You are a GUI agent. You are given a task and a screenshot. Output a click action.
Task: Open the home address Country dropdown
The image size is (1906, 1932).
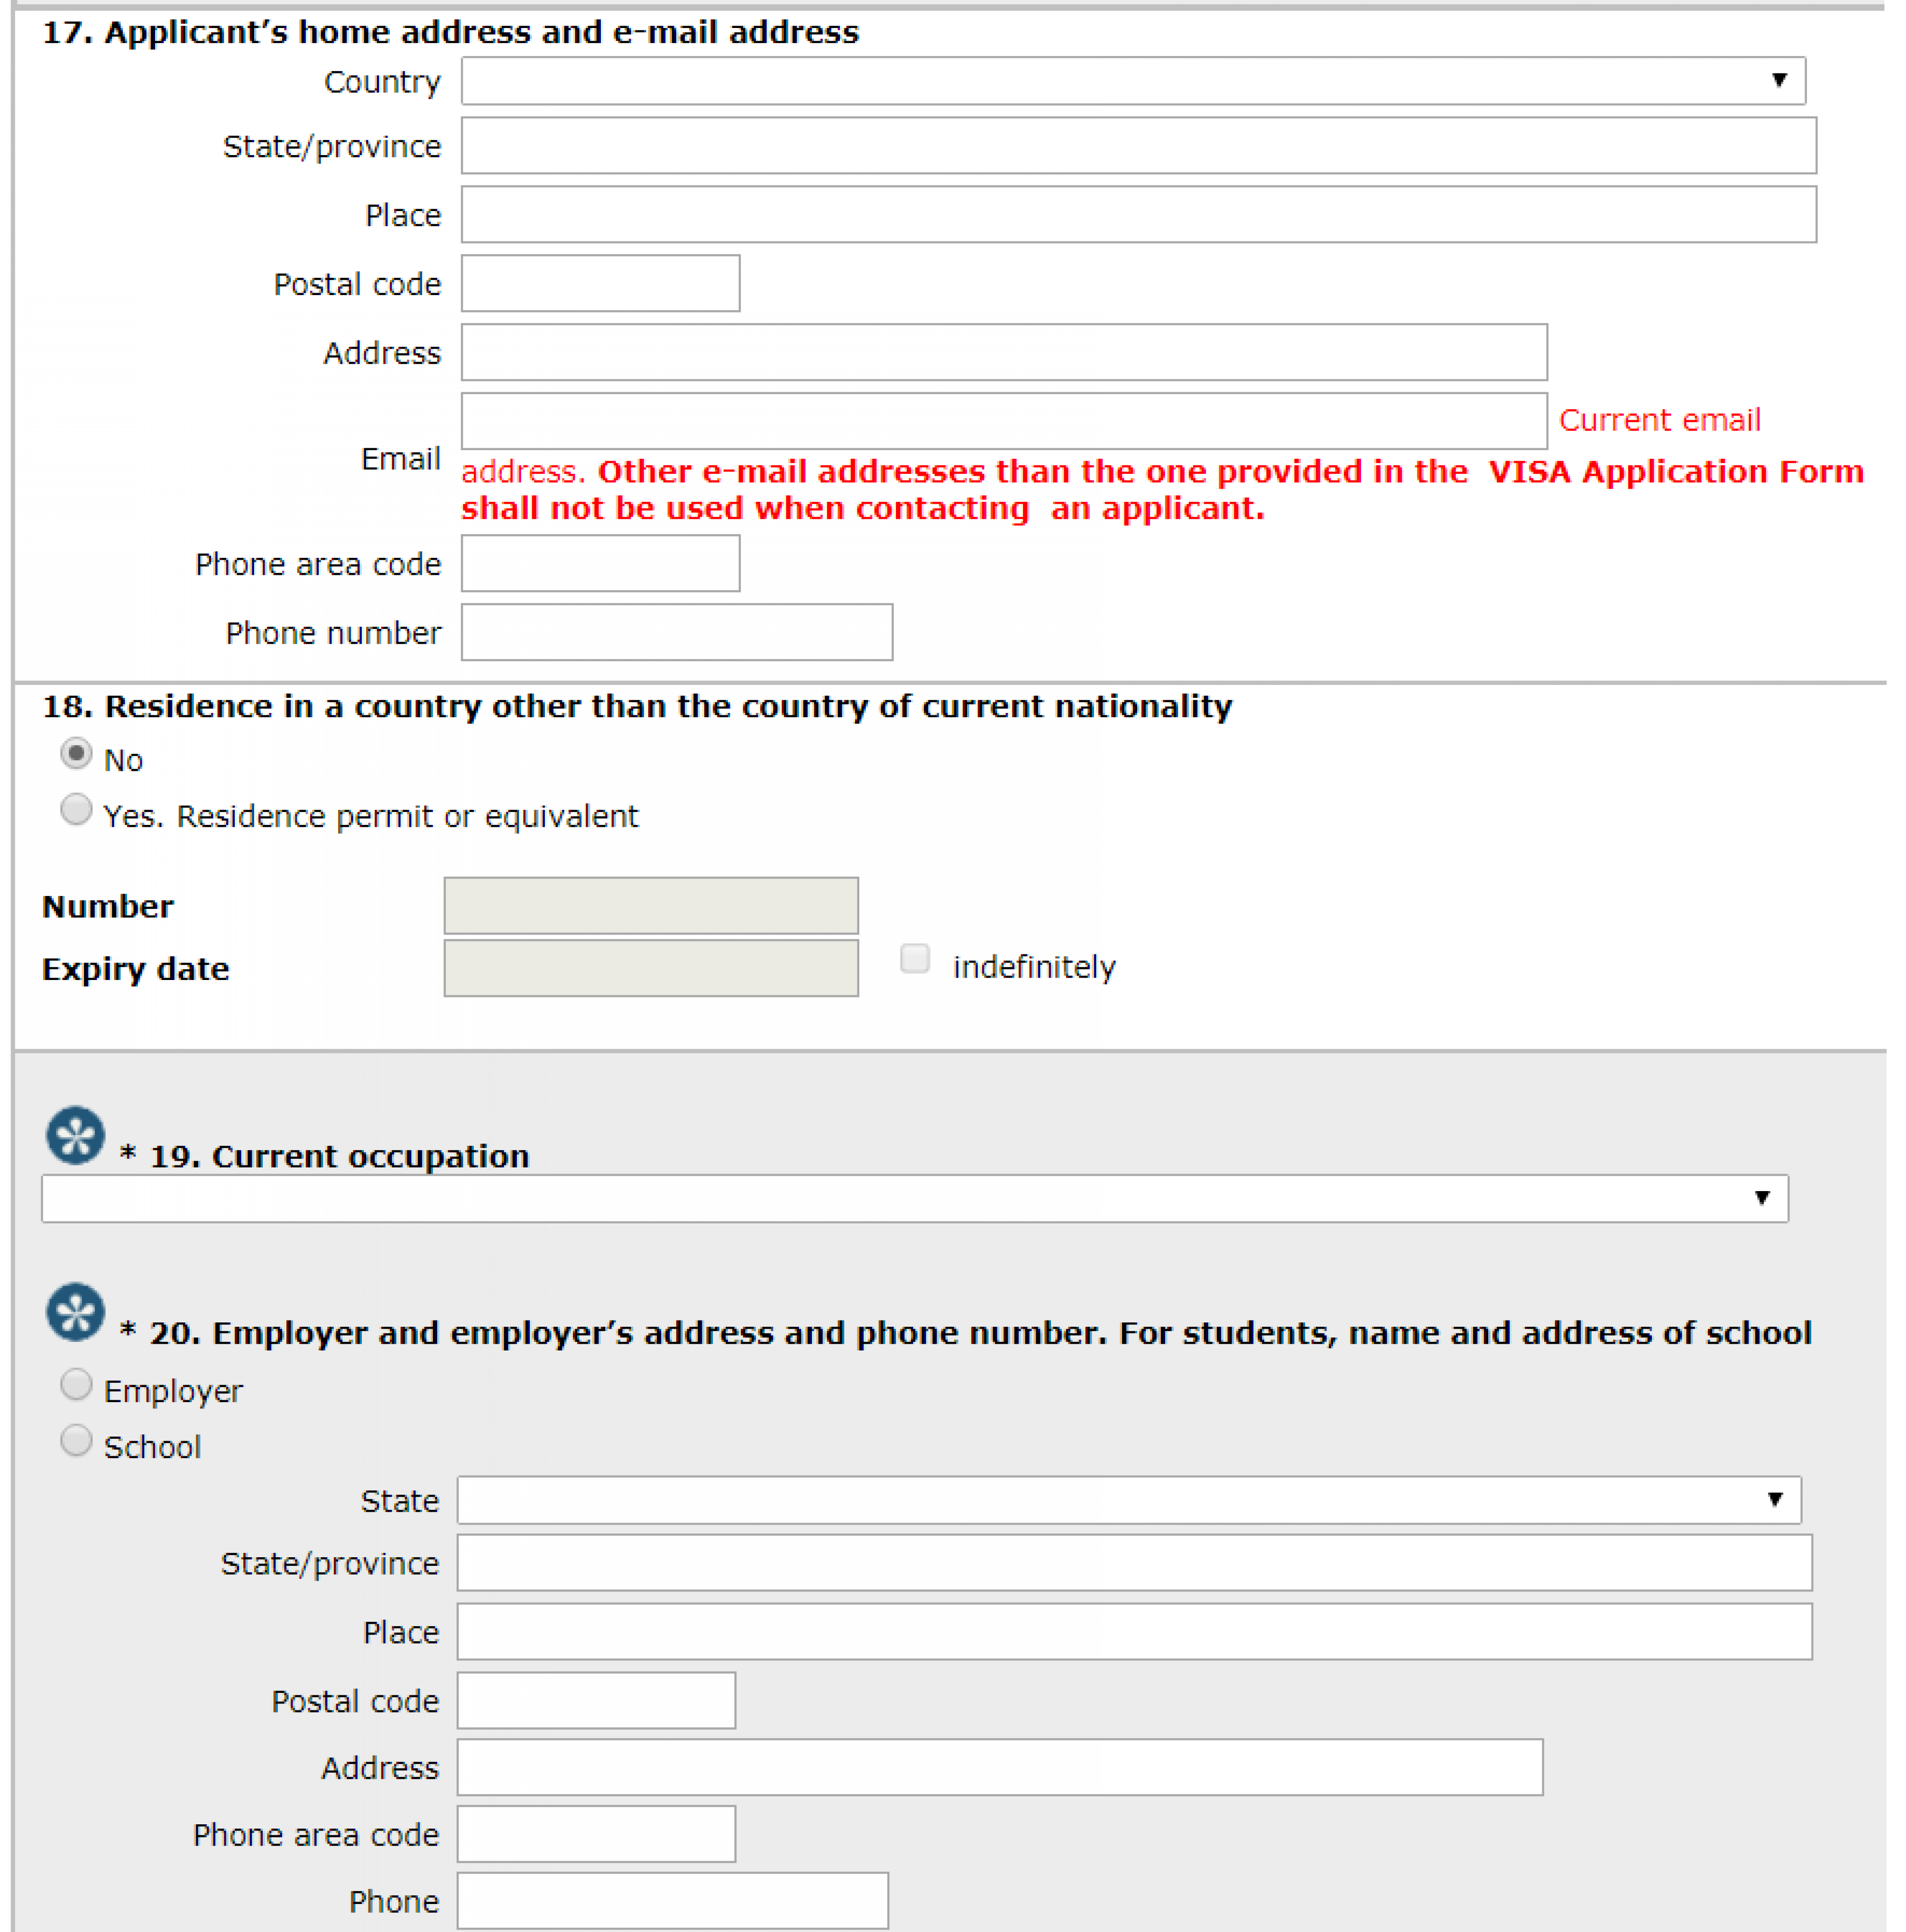pyautogui.click(x=1132, y=81)
